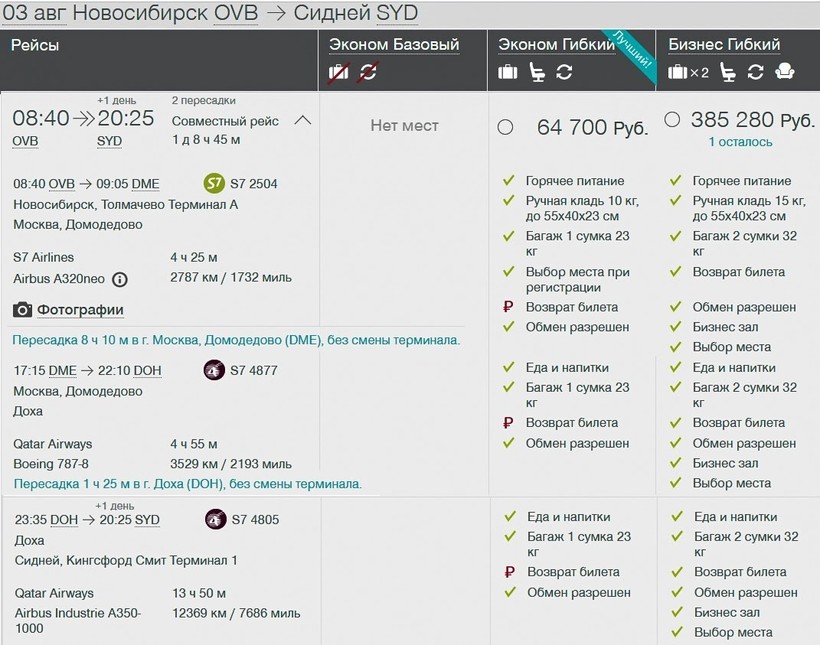Screen dimensions: 820x645
Task: Click the business lounge armchair icon
Action: point(786,72)
